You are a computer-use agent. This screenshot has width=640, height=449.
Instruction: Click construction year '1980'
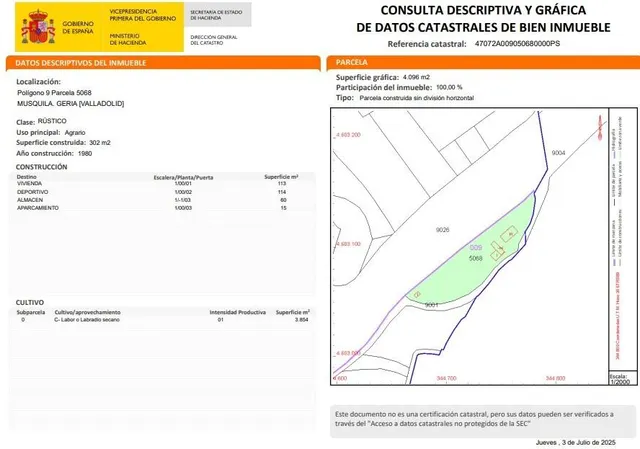coord(85,153)
